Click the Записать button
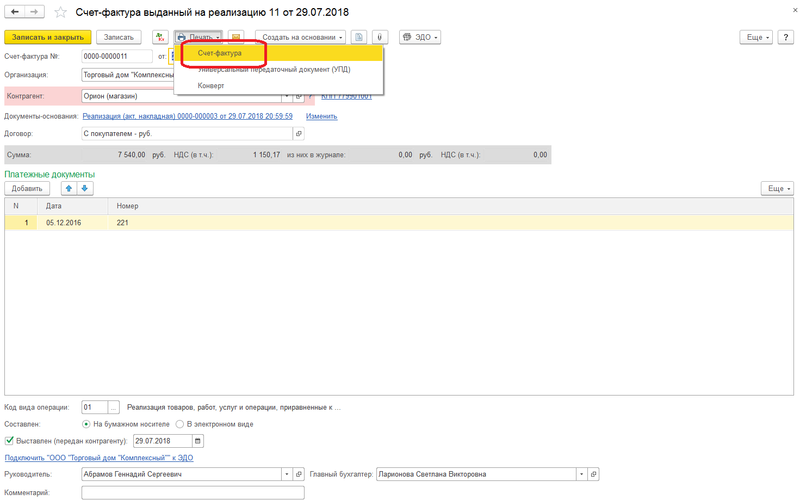This screenshot has width=800, height=500. [x=118, y=37]
